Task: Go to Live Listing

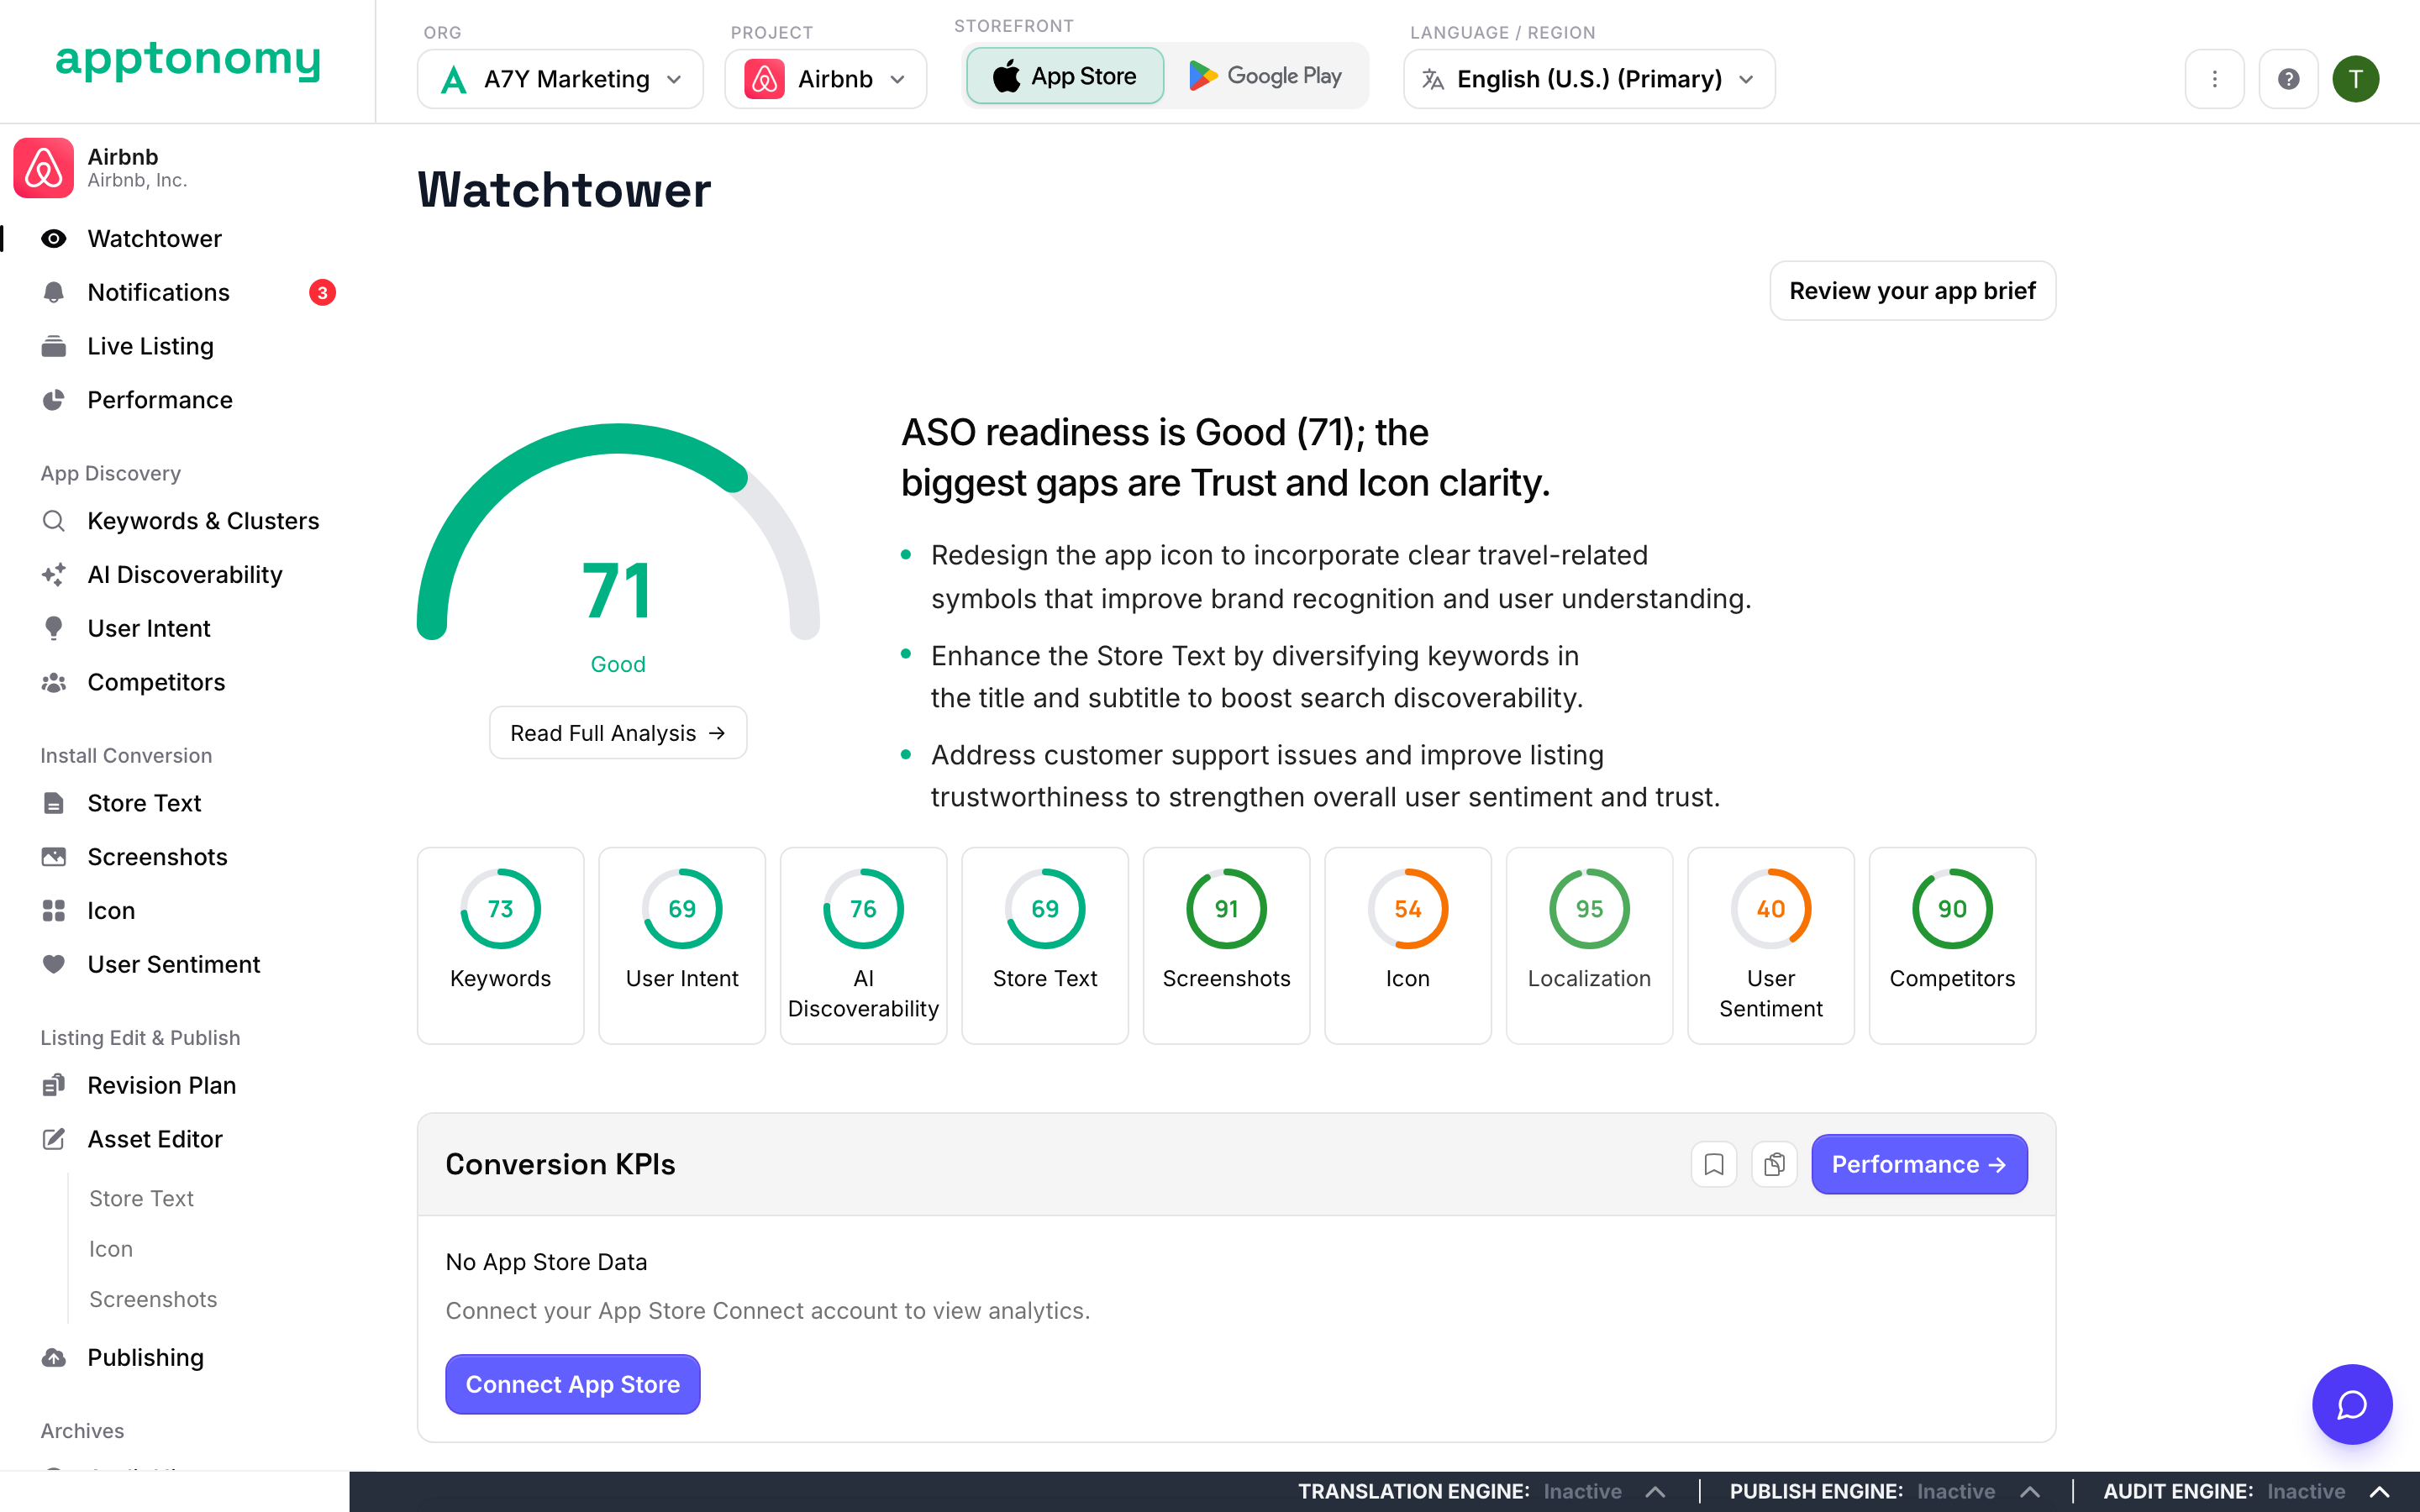Action: click(x=151, y=346)
